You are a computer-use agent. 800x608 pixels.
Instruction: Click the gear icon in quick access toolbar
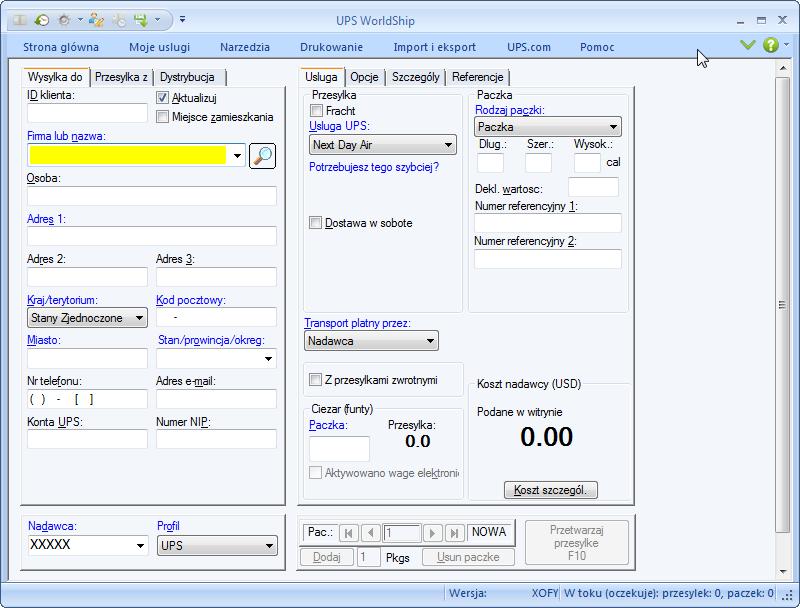(x=64, y=20)
